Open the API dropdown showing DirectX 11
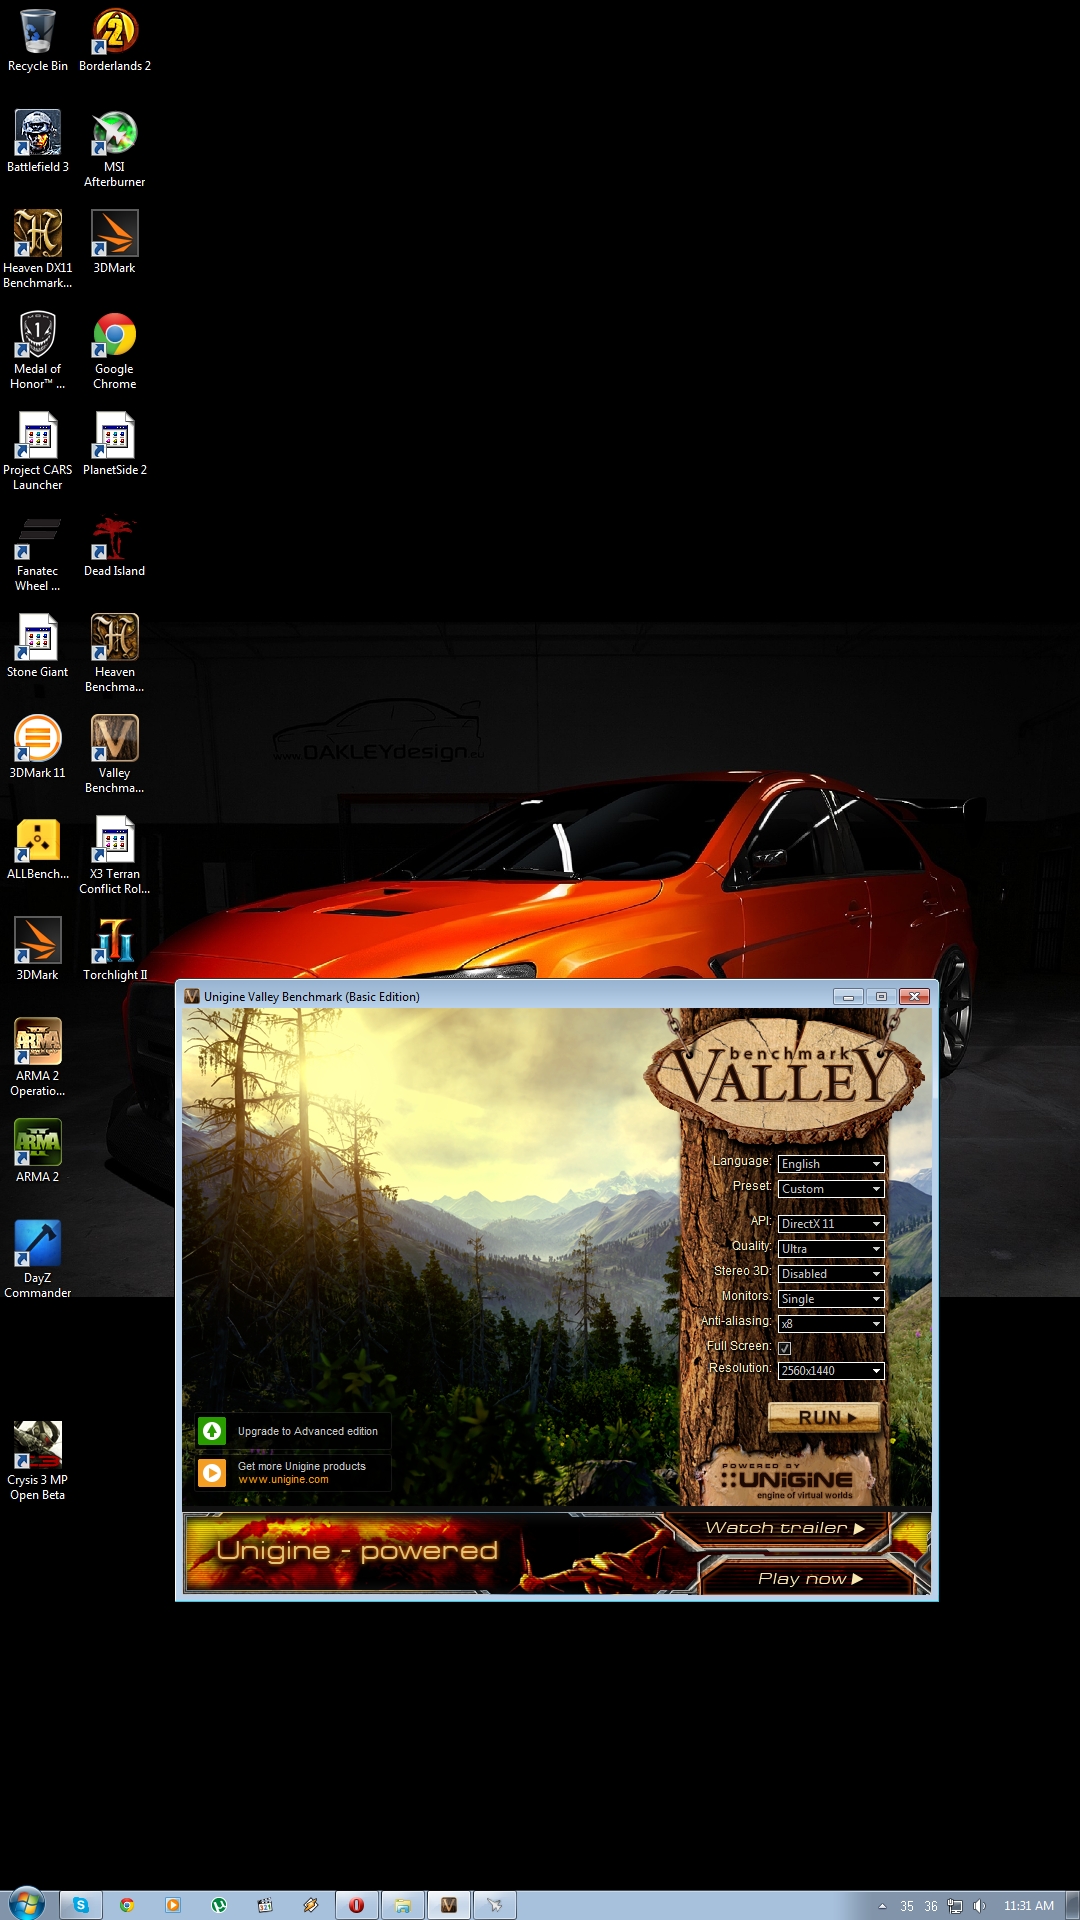 click(x=831, y=1224)
